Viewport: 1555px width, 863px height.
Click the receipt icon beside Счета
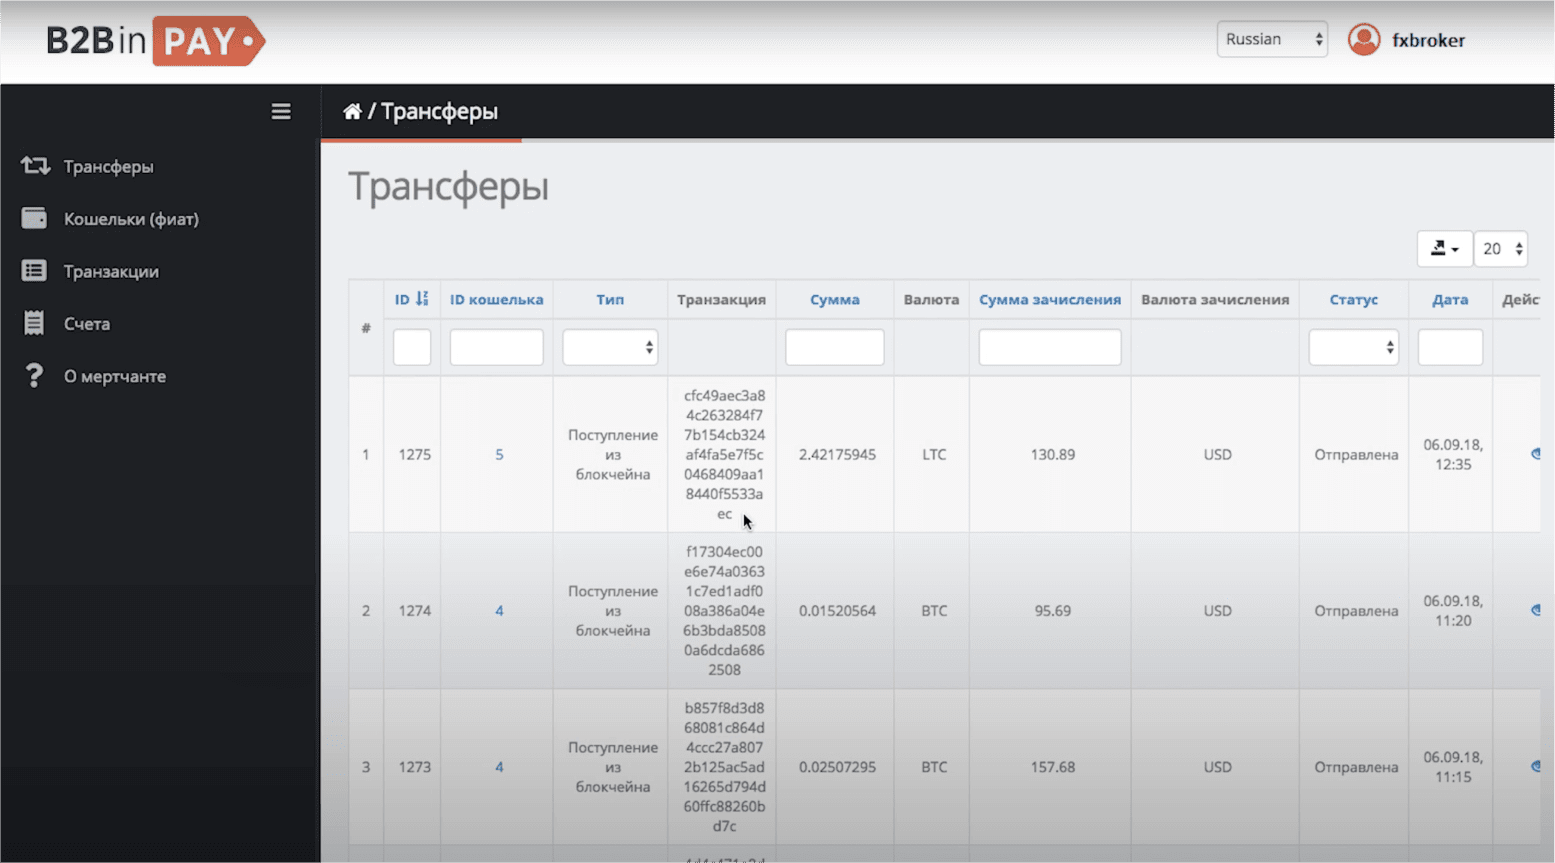[x=34, y=323]
